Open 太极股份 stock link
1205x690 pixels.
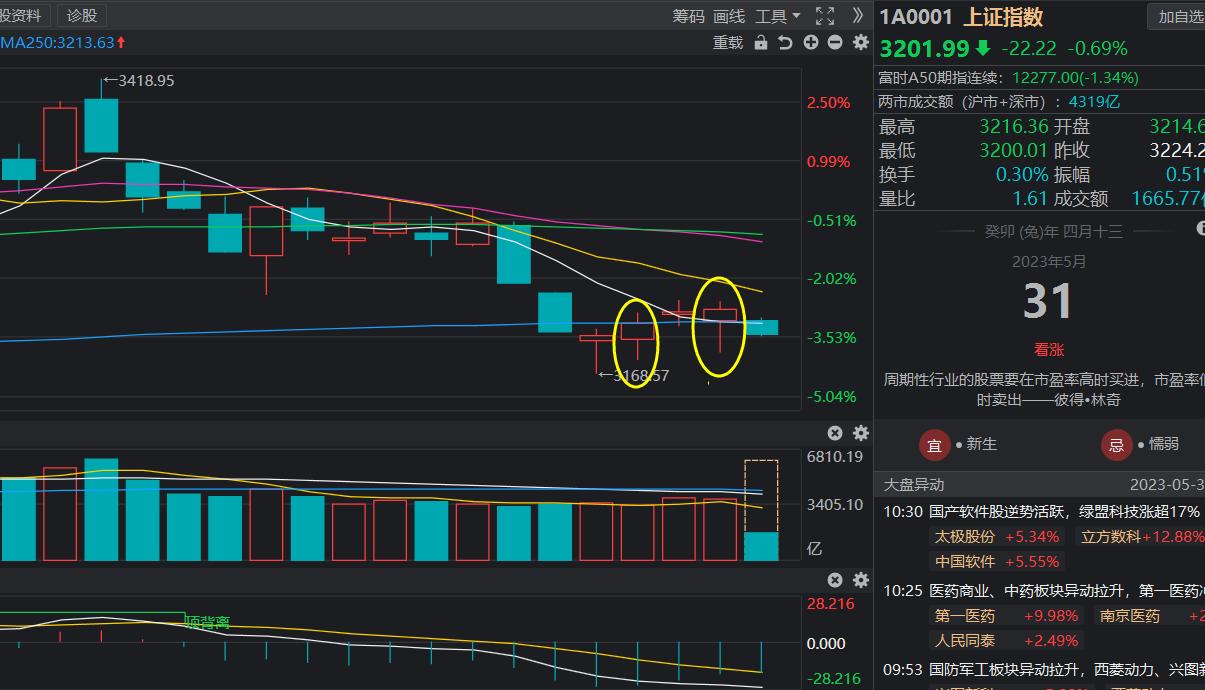click(965, 536)
